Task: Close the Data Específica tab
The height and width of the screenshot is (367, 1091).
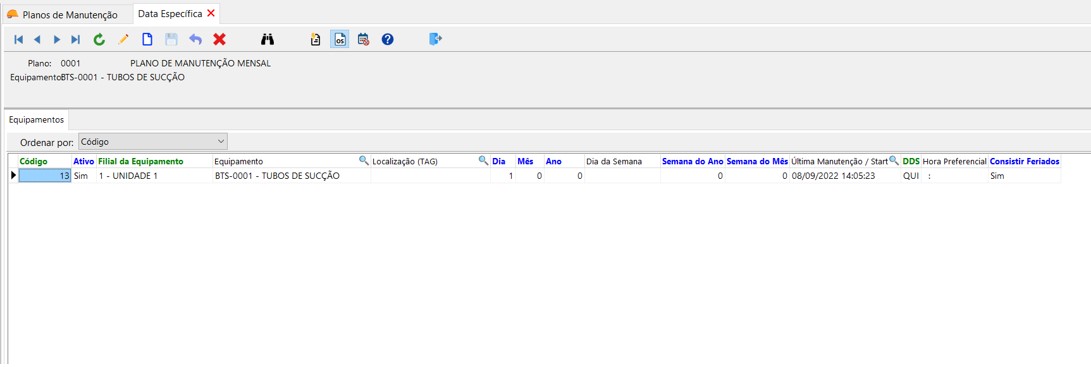Action: pos(211,13)
